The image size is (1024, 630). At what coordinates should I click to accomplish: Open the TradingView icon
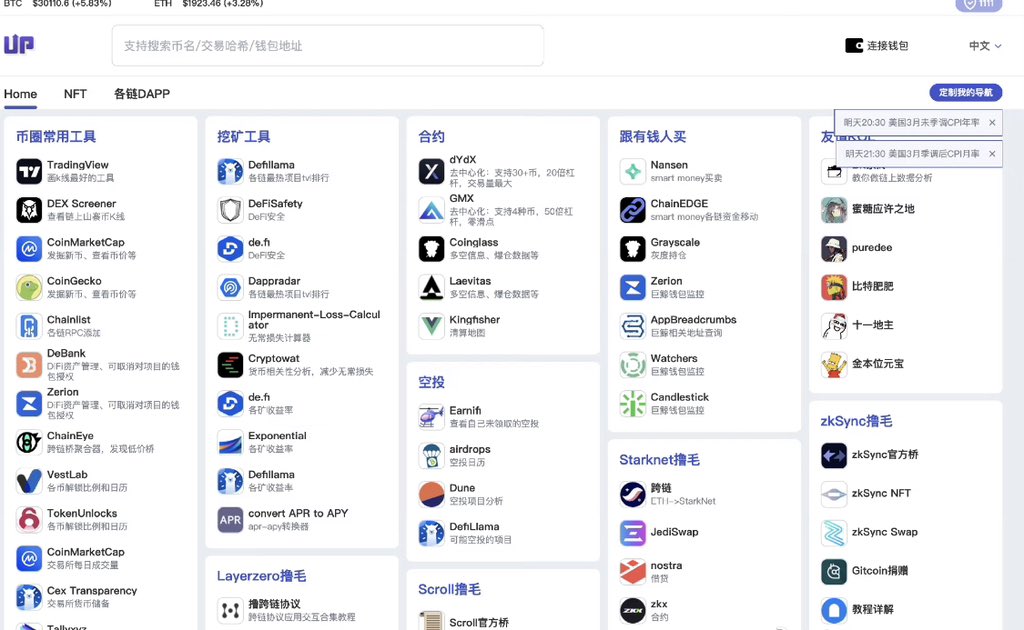coord(29,172)
